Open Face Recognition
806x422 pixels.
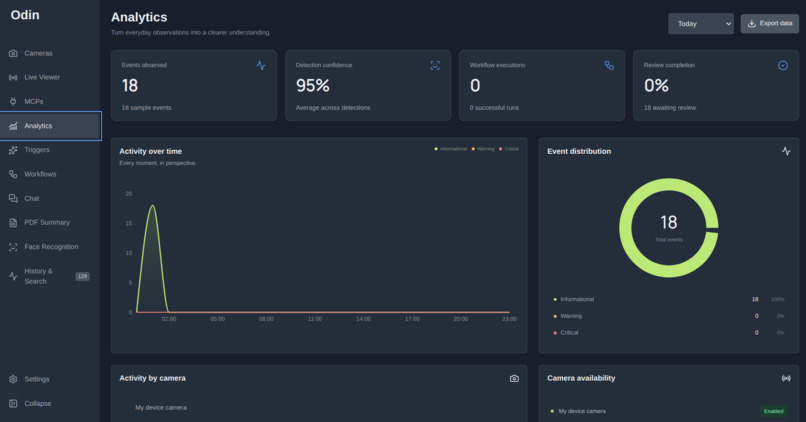(x=50, y=247)
